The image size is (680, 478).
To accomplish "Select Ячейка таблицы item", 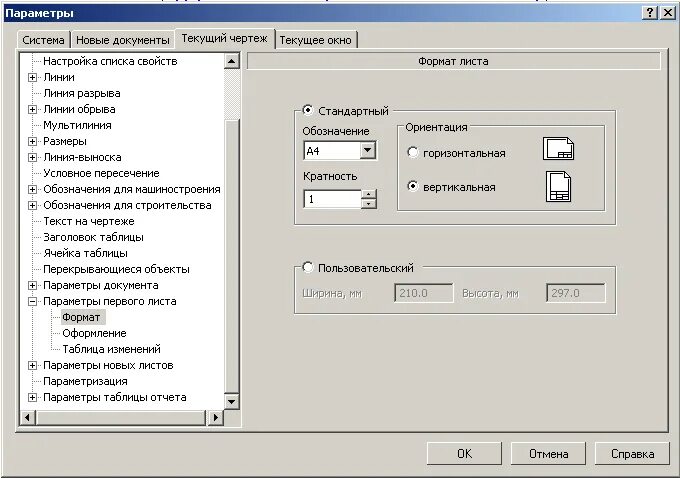I will click(85, 253).
